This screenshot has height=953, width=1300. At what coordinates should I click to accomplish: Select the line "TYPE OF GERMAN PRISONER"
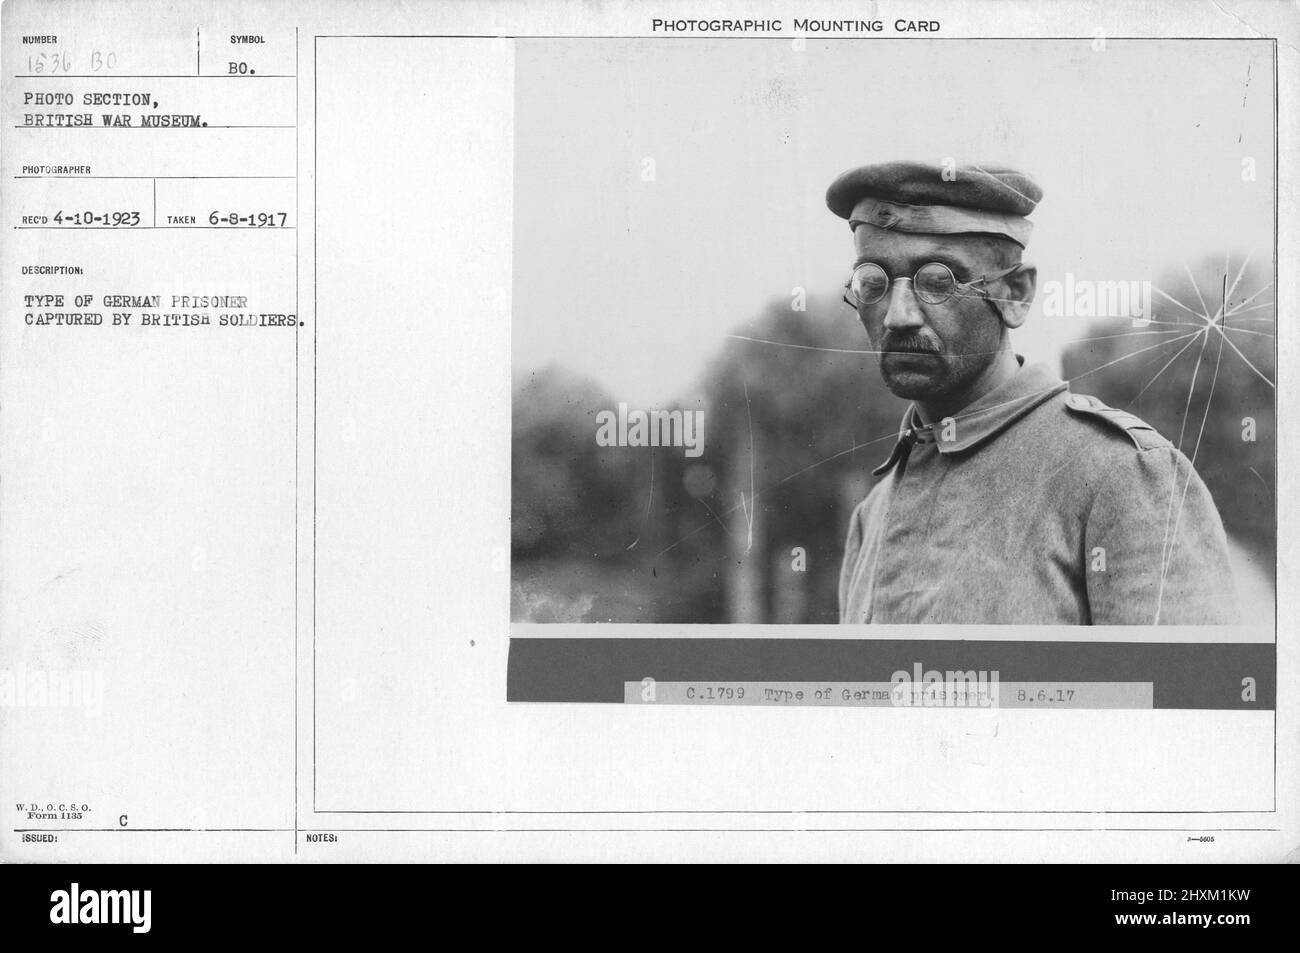pyautogui.click(x=135, y=301)
